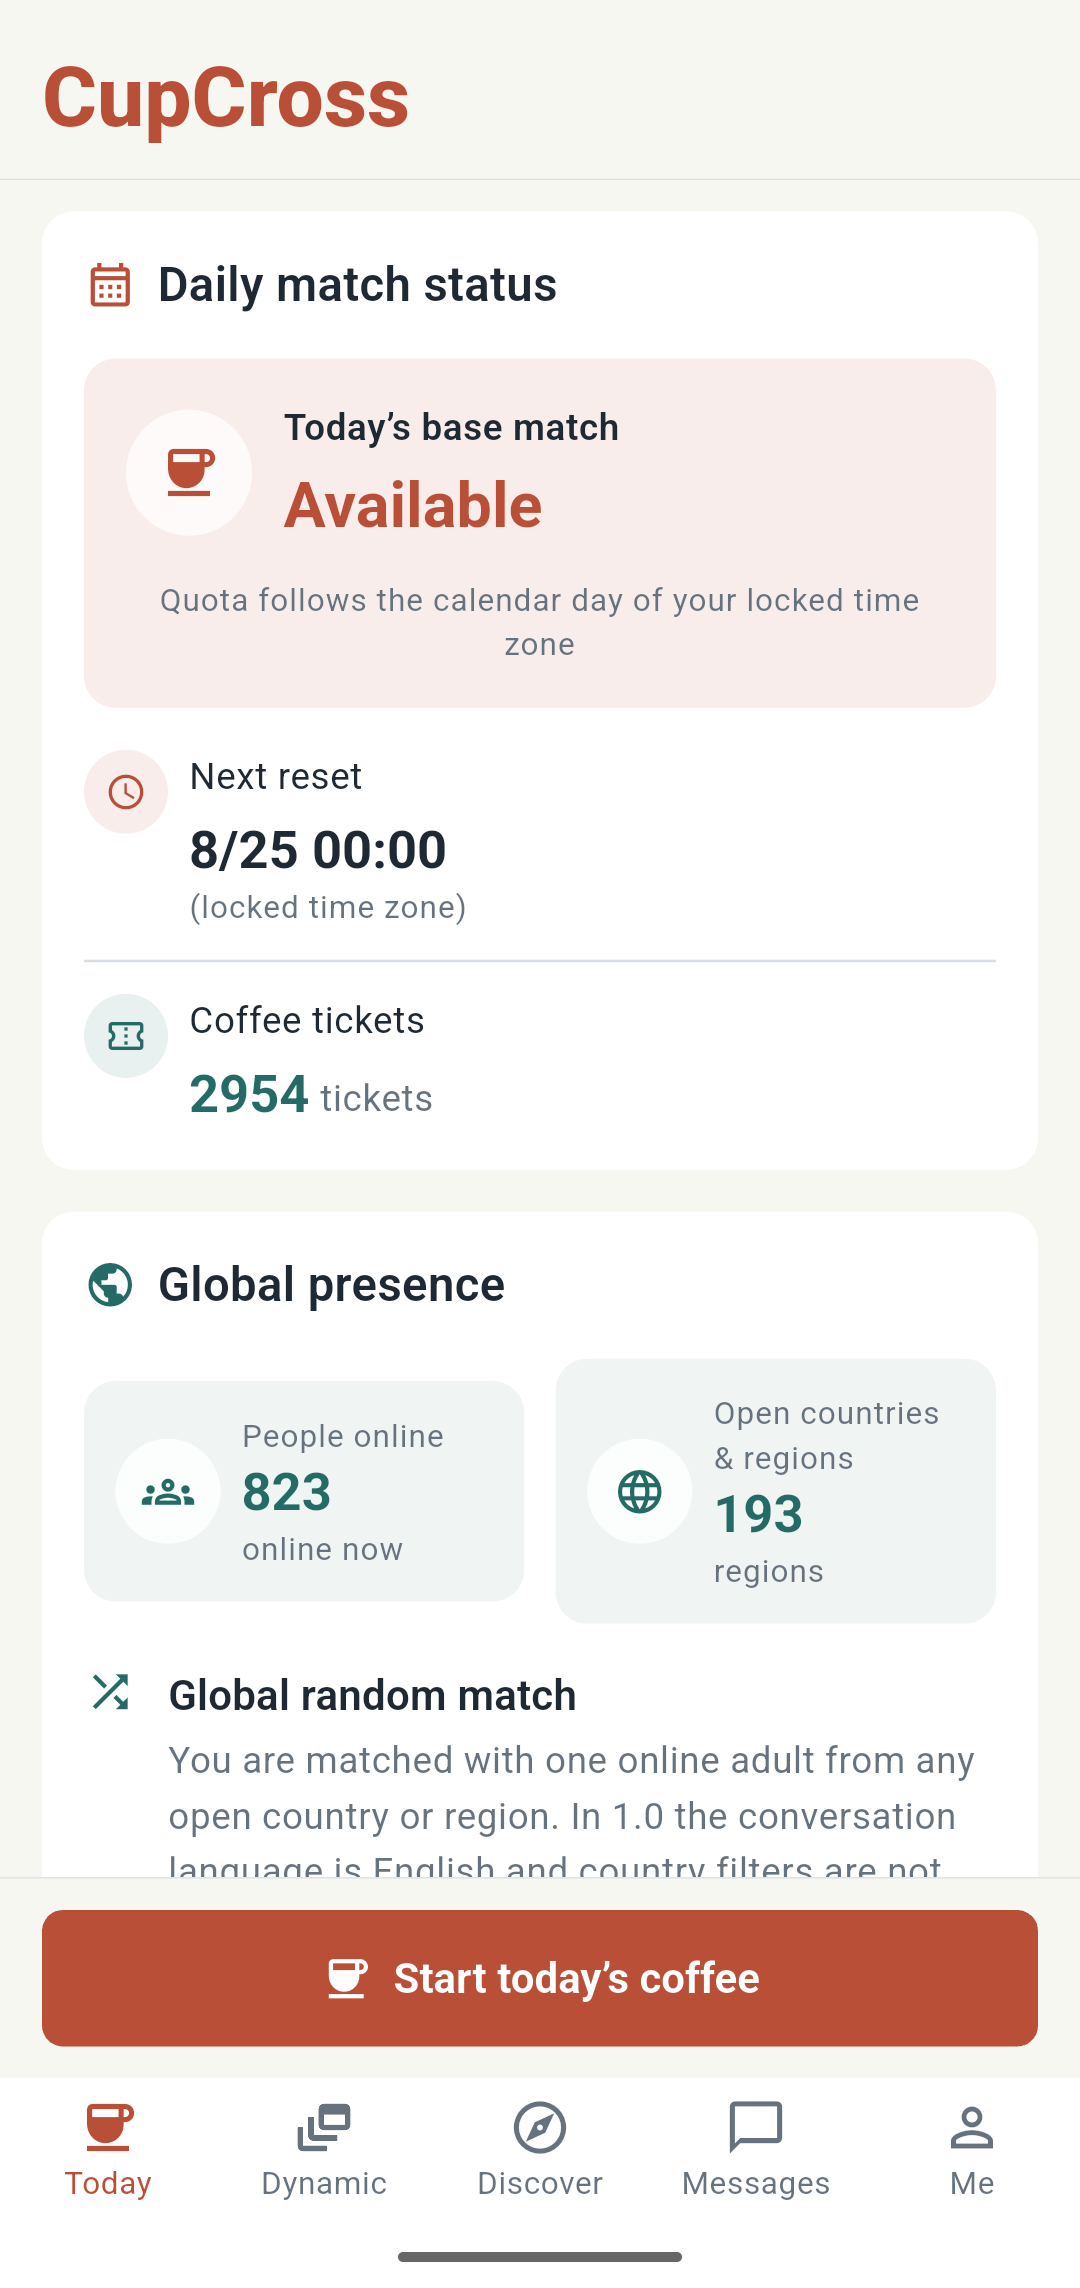1080x2288 pixels.
Task: Tap the globe icon beside Global presence
Action: [x=110, y=1285]
